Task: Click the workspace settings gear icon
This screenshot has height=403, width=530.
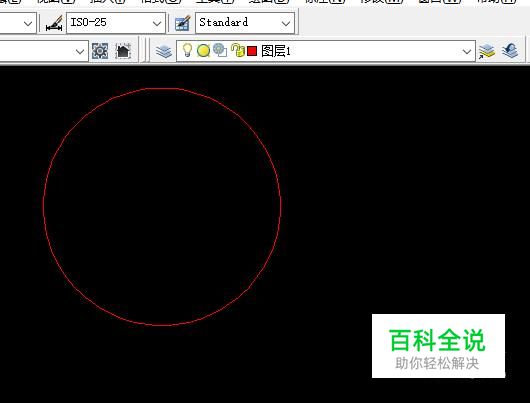Action: click(x=100, y=51)
